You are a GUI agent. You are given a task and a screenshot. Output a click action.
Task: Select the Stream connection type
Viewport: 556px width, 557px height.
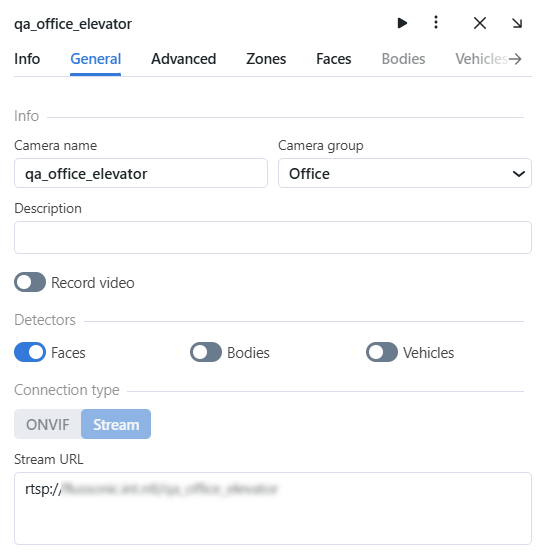116,424
